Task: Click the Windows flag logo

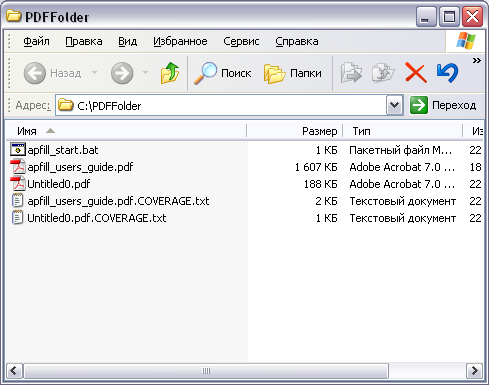Action: 466,41
